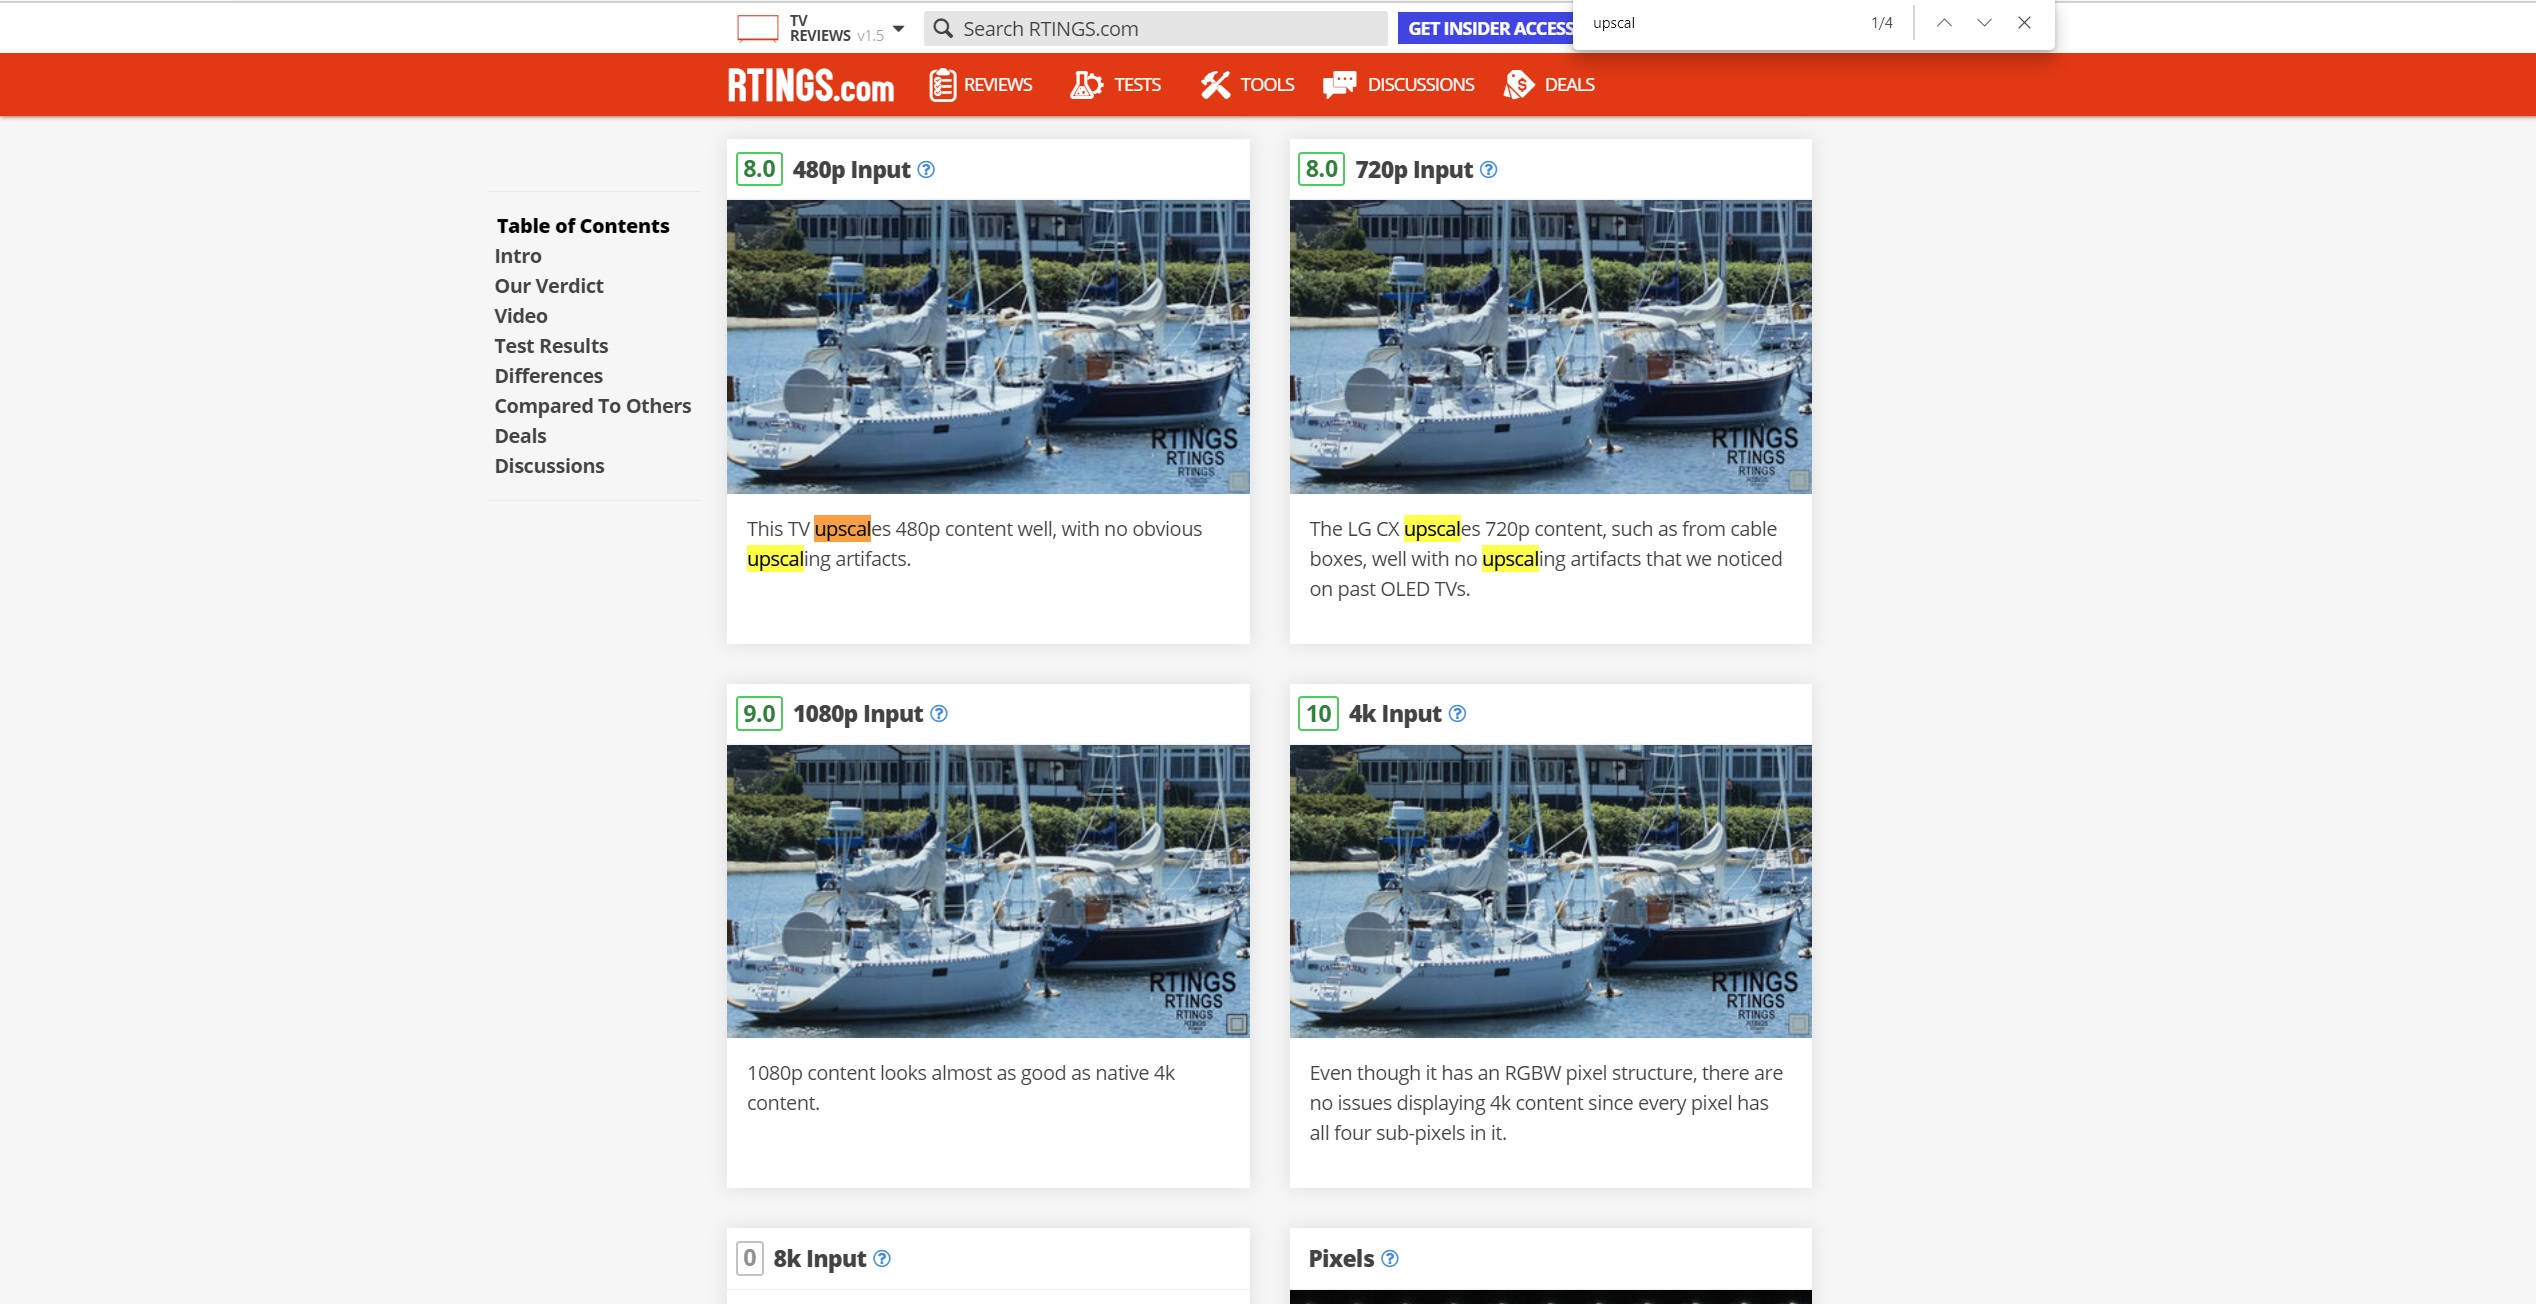Click the Deals section icon
This screenshot has height=1306, width=2536.
click(x=1517, y=83)
